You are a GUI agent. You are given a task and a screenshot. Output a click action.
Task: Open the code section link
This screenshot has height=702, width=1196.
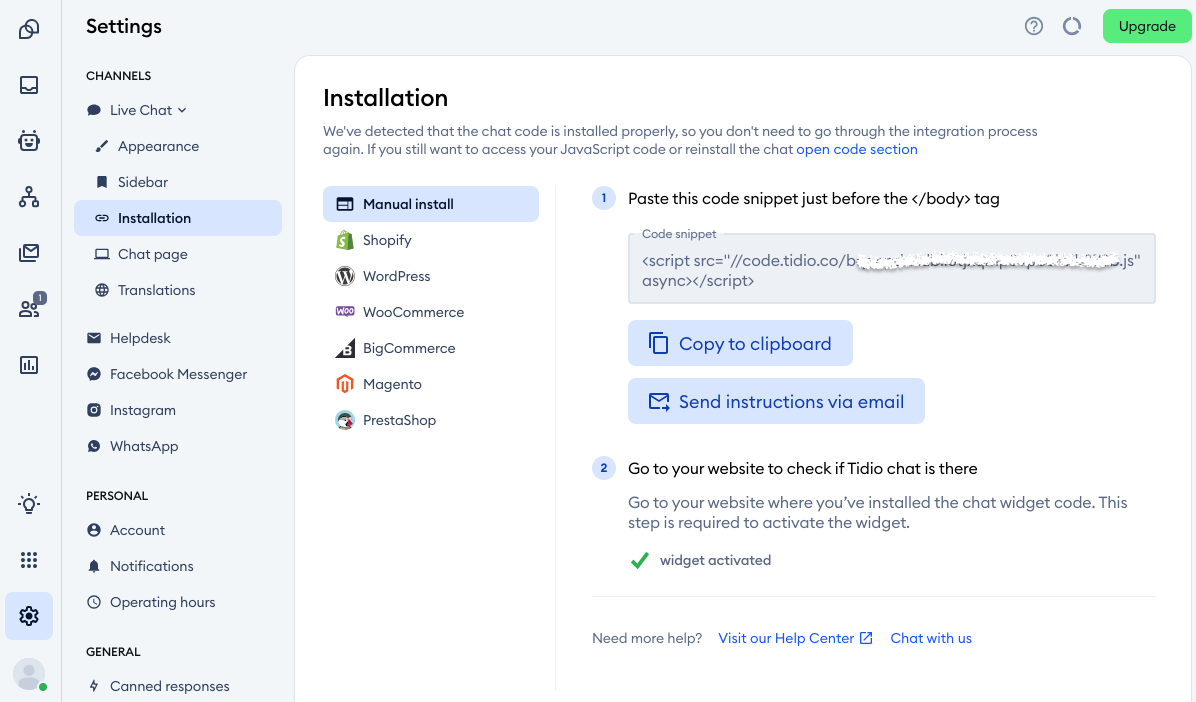point(856,149)
